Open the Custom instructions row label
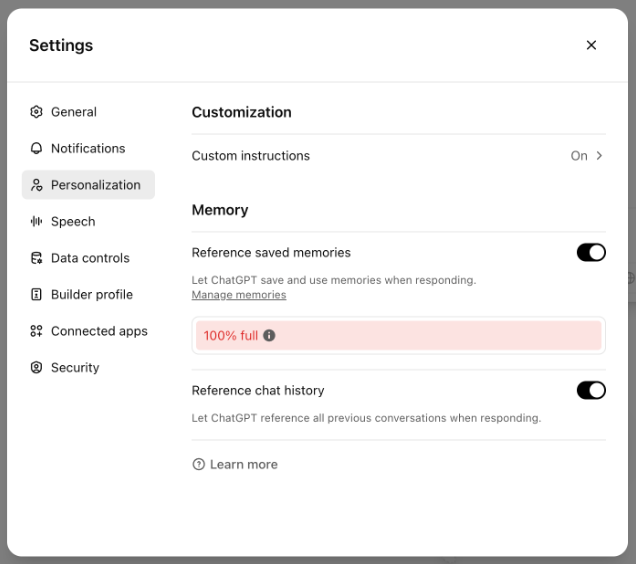Viewport: 636px width, 564px height. pyautogui.click(x=251, y=156)
